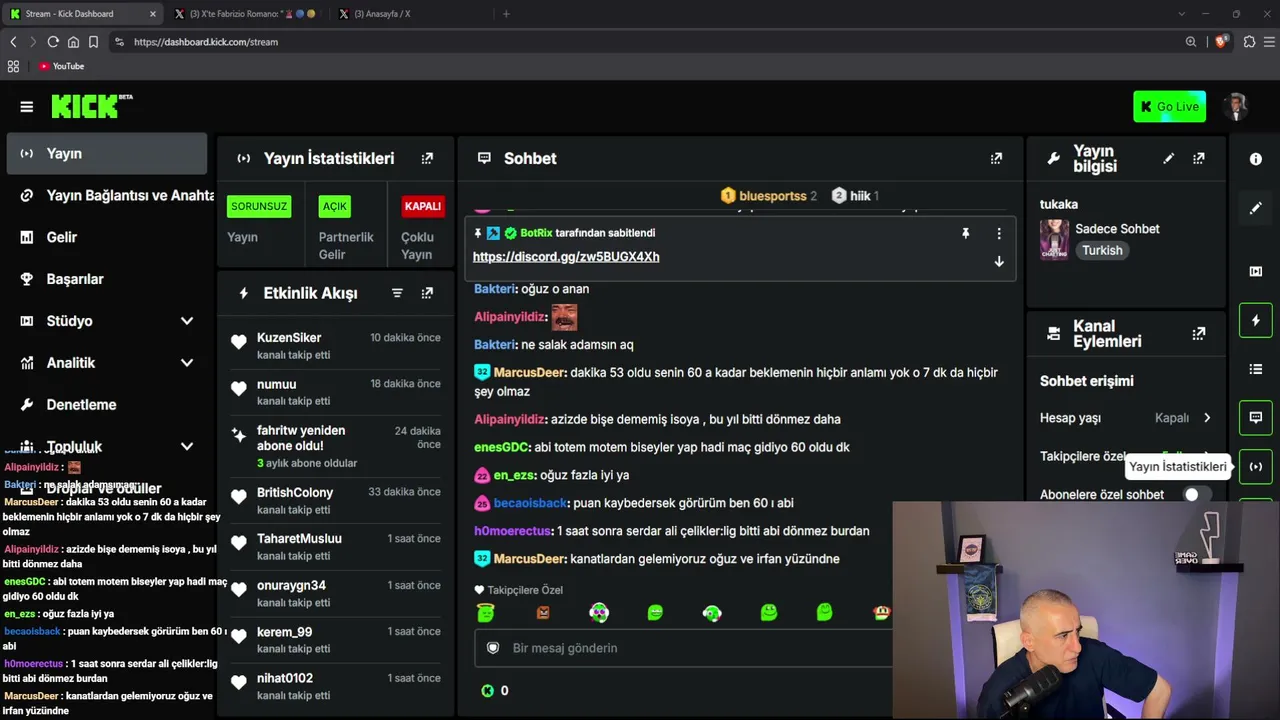Open the user profile avatar menu
This screenshot has height=720, width=1280.
point(1237,107)
